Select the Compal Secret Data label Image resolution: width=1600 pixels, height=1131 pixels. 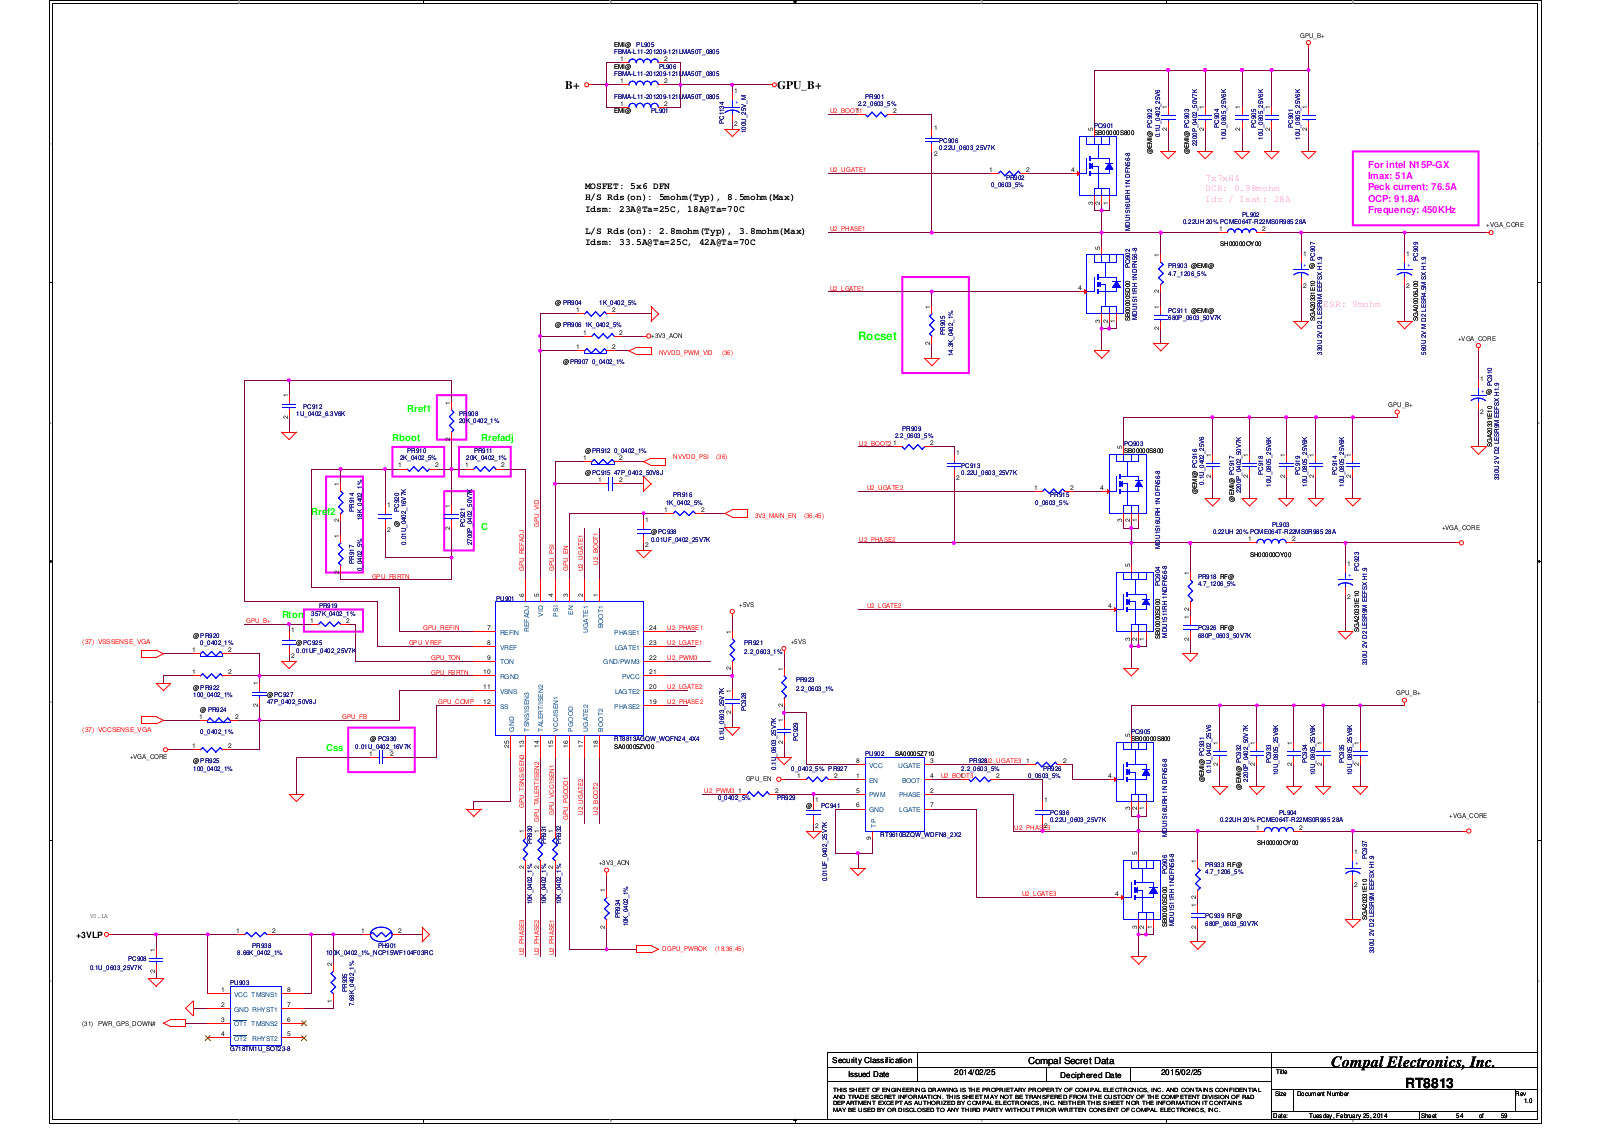point(1070,1060)
